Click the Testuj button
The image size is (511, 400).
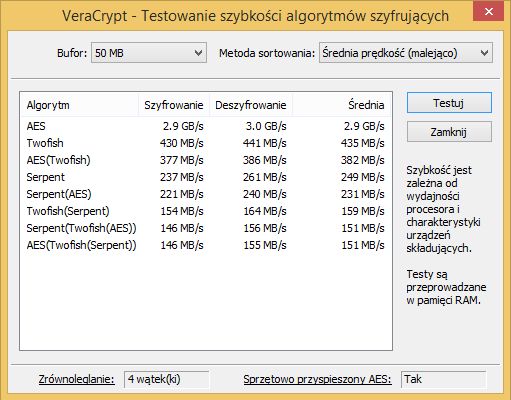pyautogui.click(x=449, y=103)
